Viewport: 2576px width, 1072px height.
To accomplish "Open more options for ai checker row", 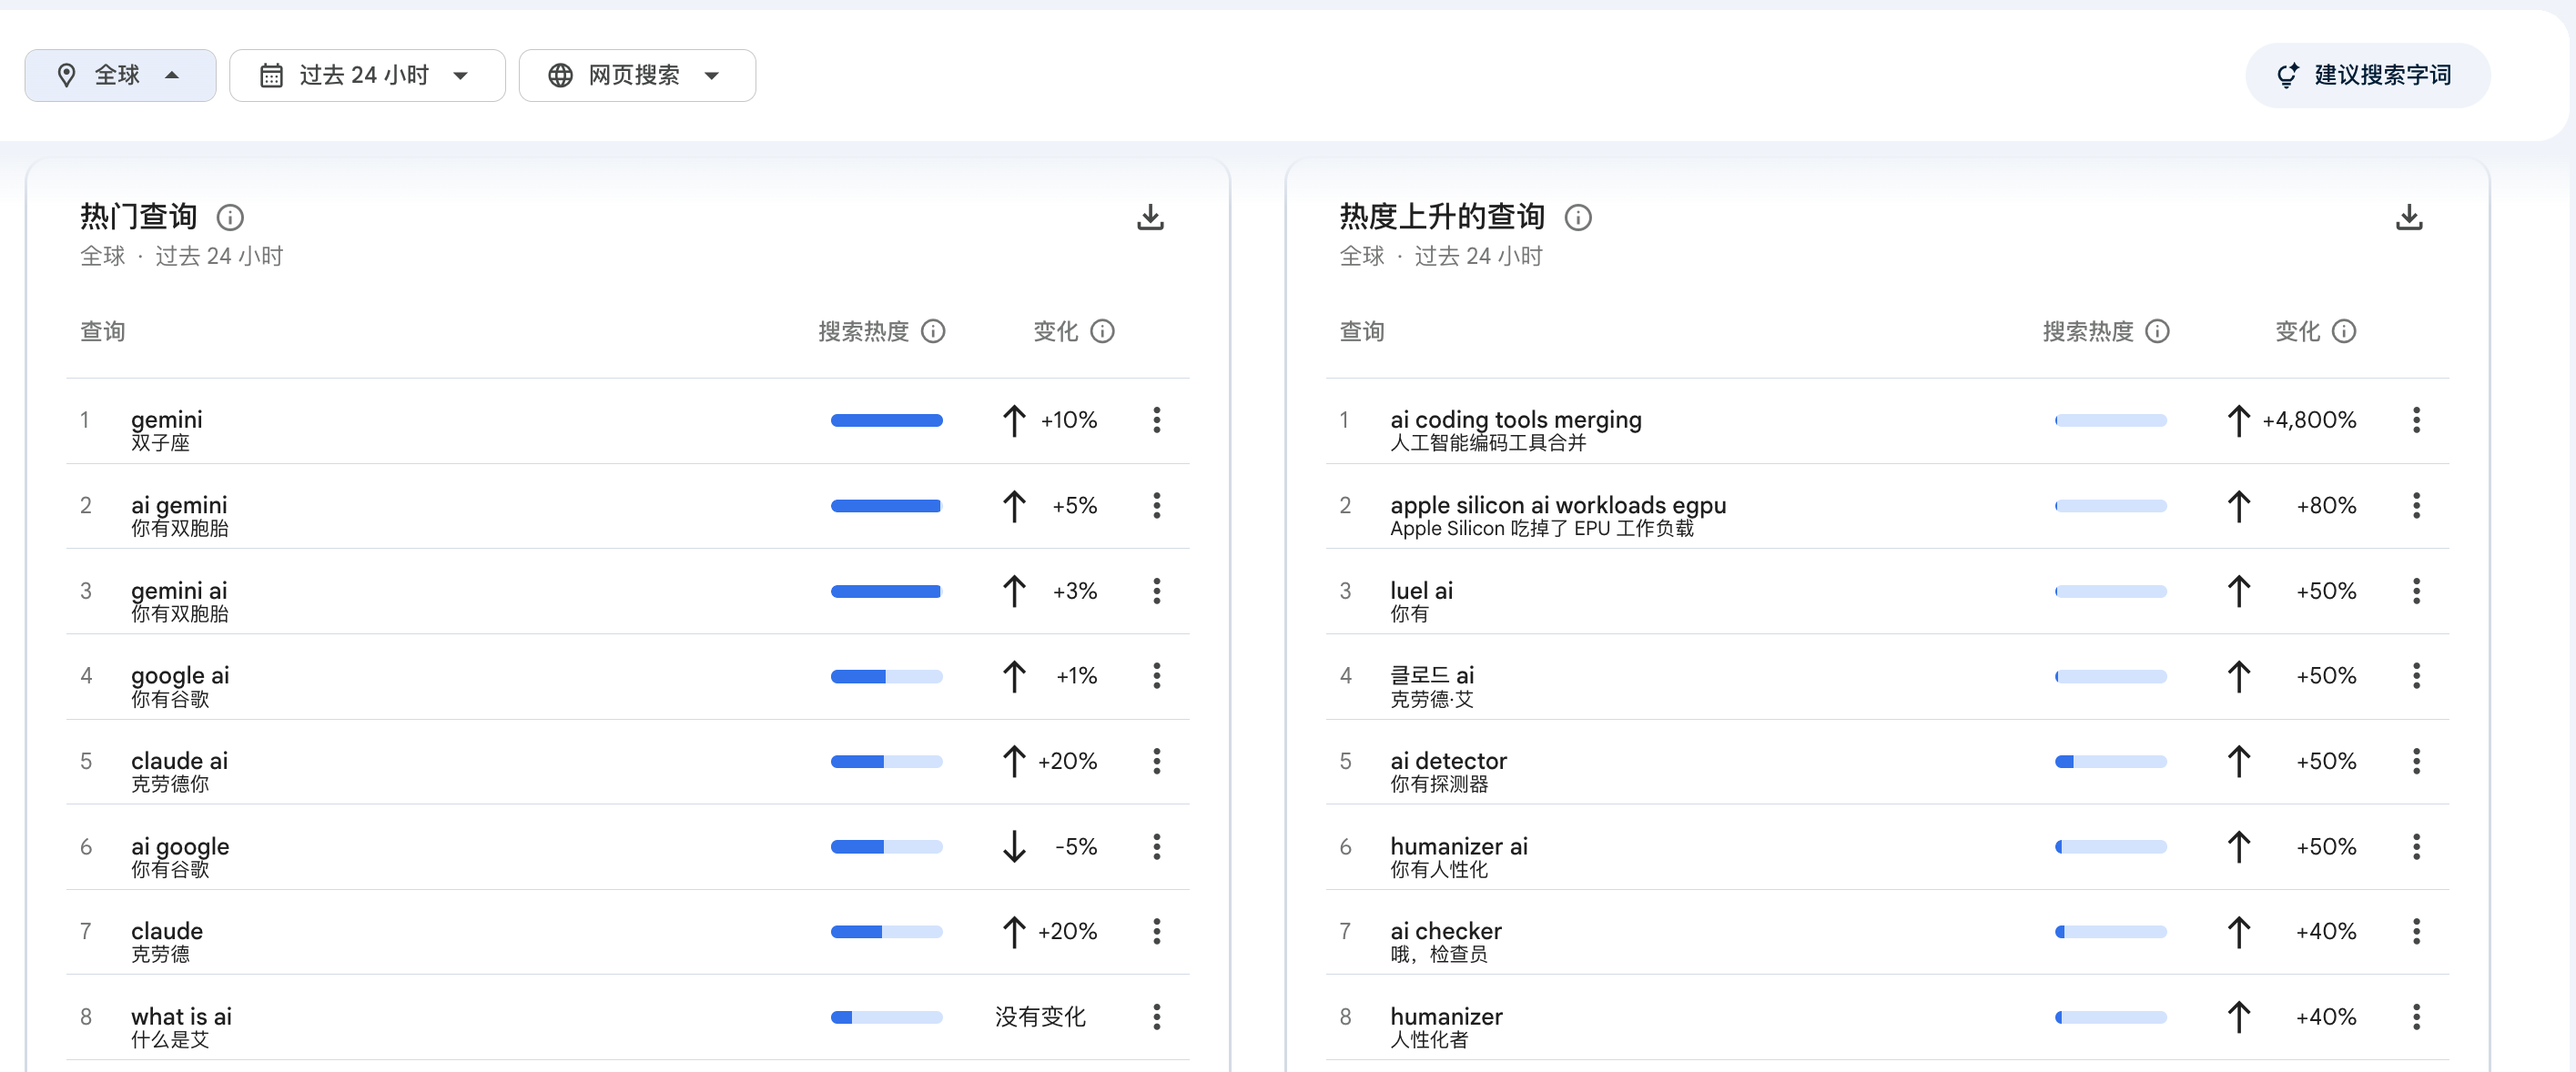I will (2416, 932).
